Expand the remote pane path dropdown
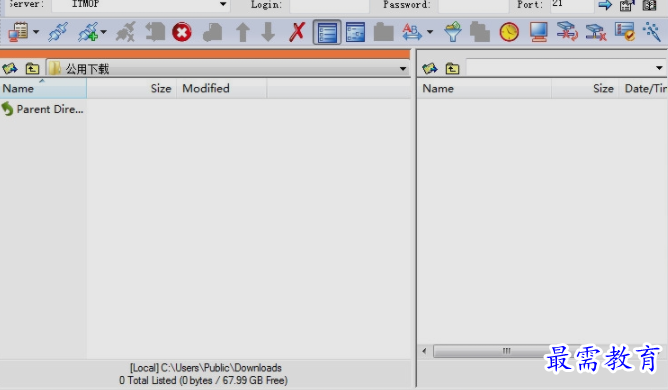The image size is (668, 390). point(659,68)
